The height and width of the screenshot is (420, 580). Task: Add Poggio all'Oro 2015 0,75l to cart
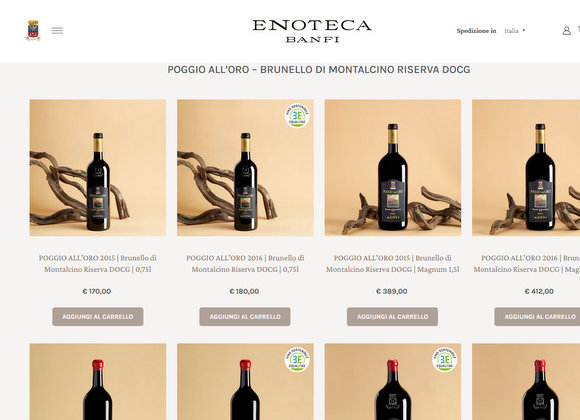point(98,317)
